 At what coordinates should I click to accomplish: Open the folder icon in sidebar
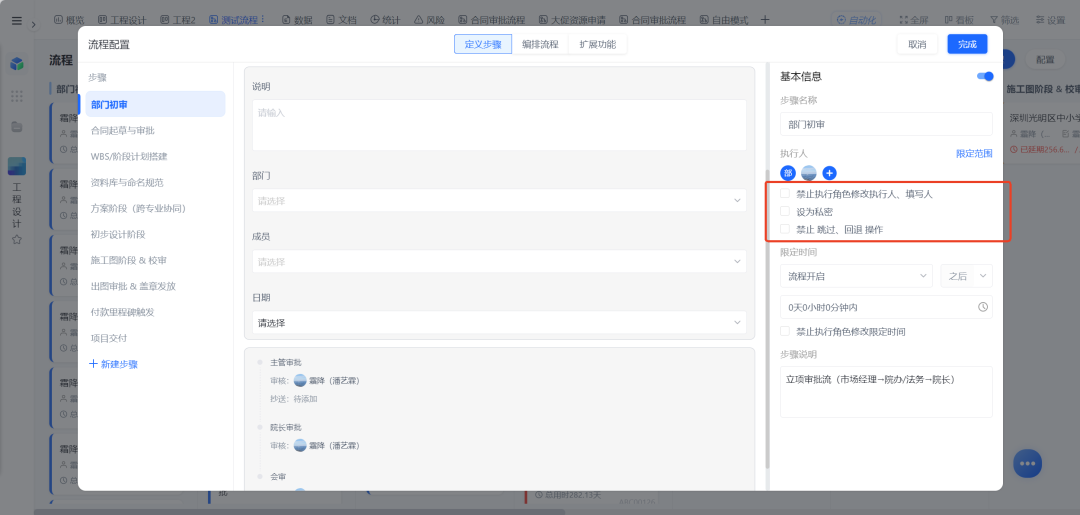(17, 127)
